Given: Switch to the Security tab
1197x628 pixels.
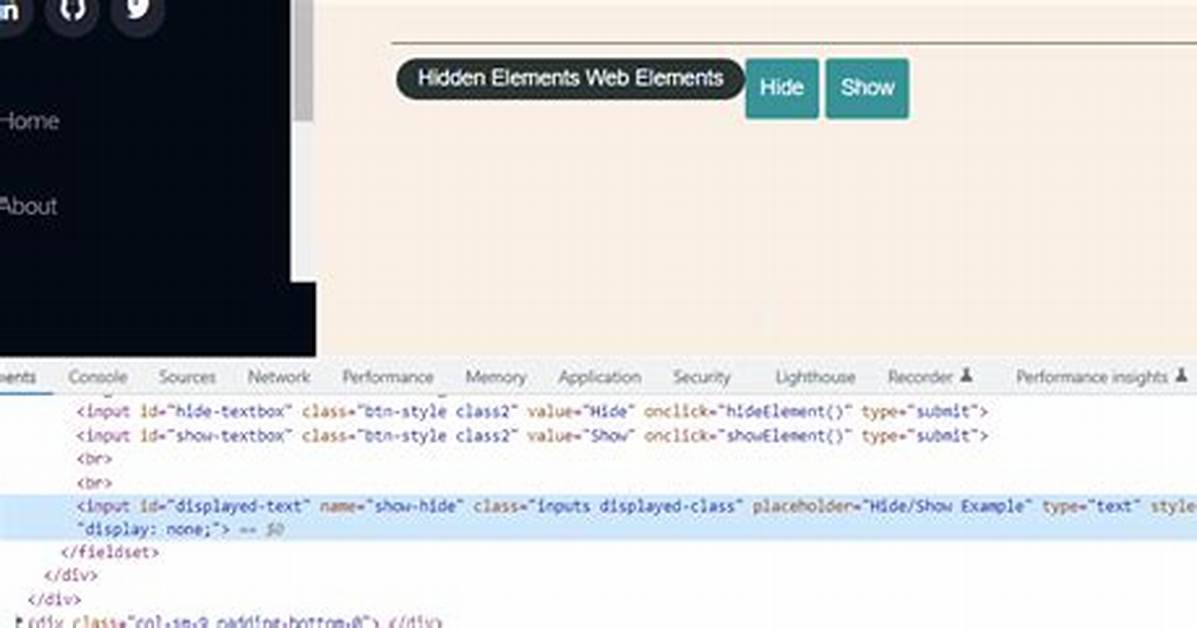Looking at the screenshot, I should point(702,377).
